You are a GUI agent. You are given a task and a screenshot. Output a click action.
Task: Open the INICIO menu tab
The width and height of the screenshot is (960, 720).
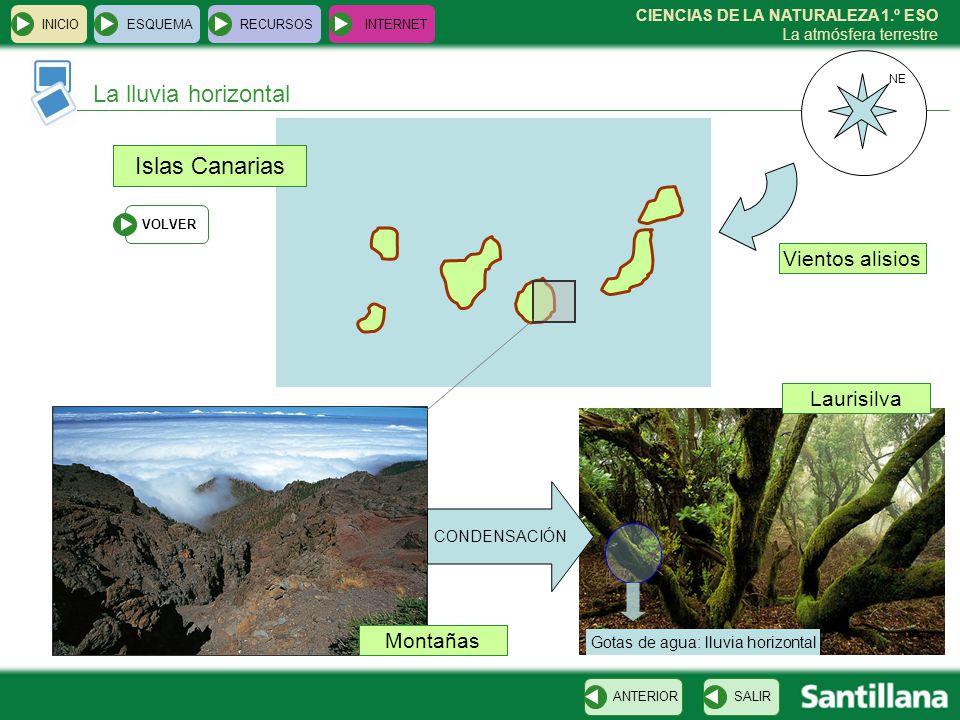(49, 24)
